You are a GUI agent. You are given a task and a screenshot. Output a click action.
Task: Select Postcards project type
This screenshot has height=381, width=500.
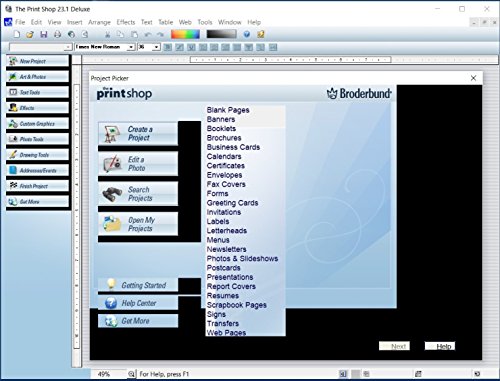pos(223,268)
